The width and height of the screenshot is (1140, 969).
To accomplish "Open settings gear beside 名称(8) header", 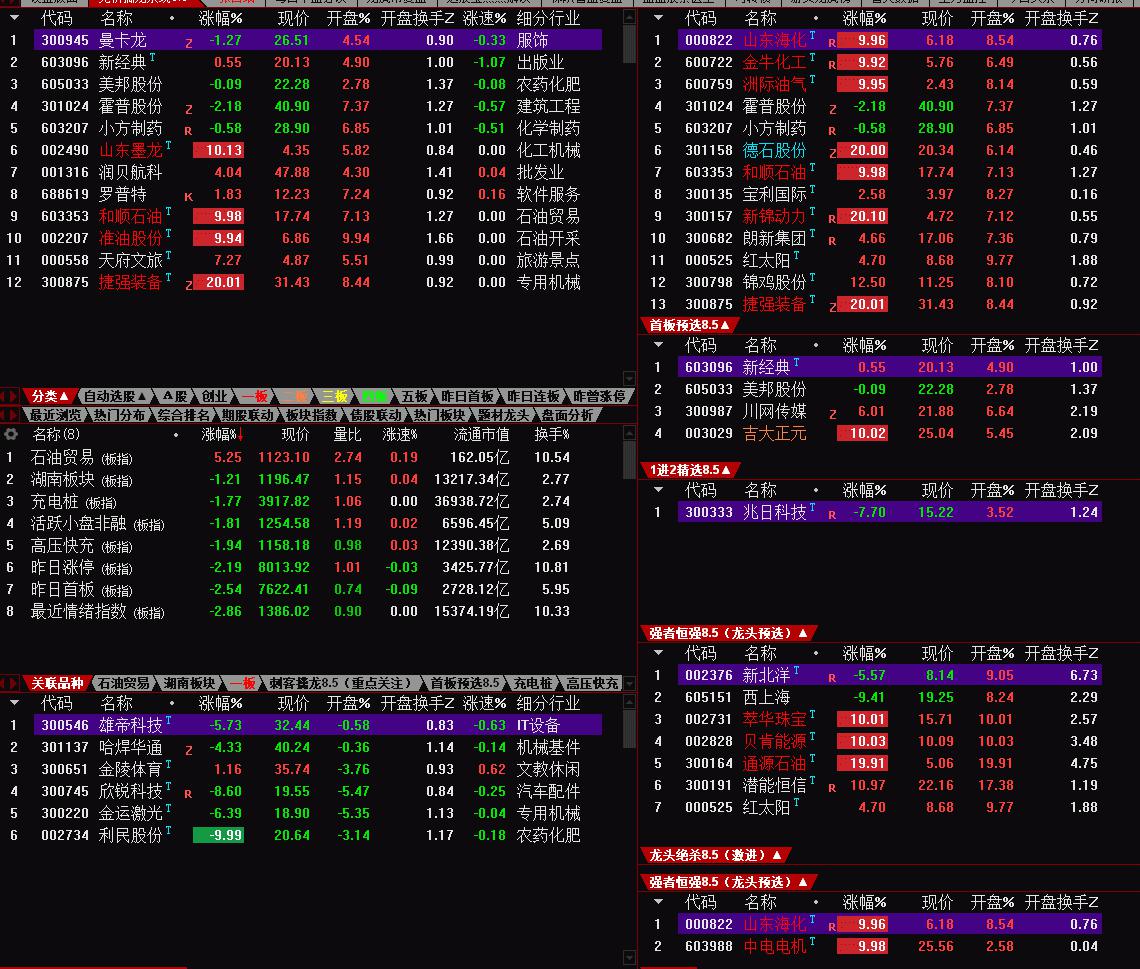I will (x=11, y=434).
